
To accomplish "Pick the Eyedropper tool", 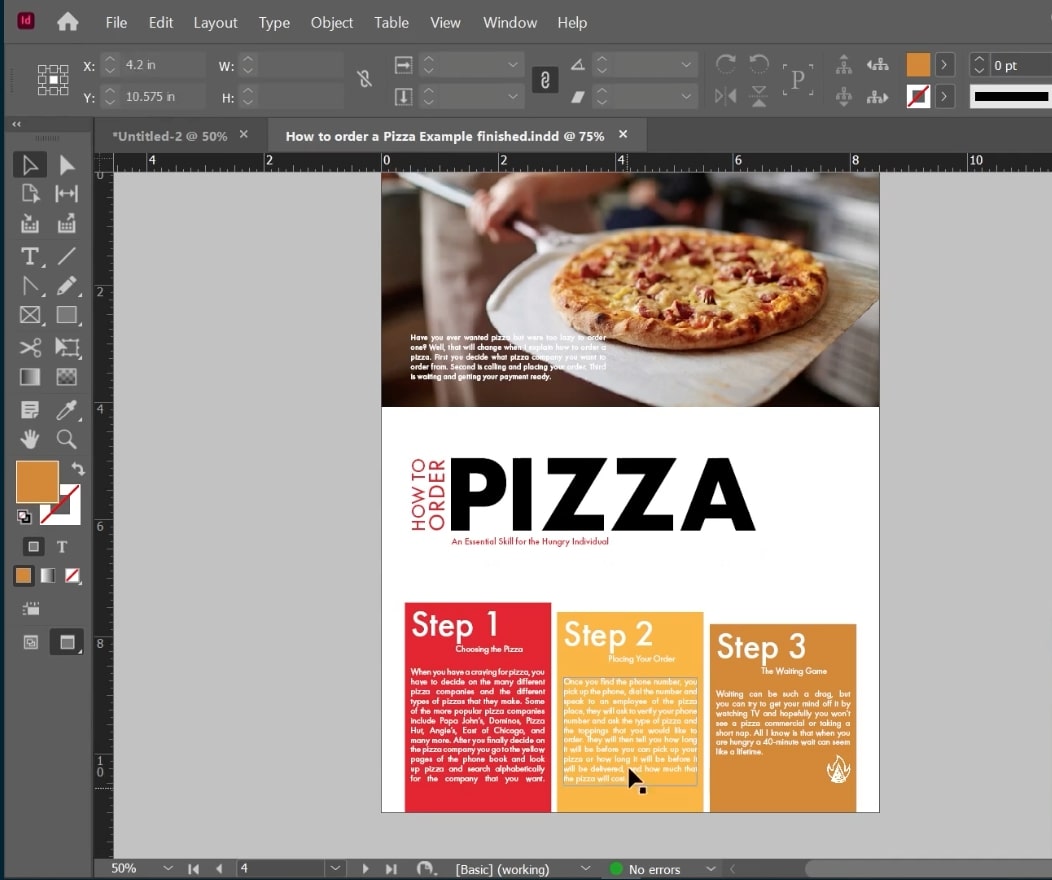I will pyautogui.click(x=67, y=409).
